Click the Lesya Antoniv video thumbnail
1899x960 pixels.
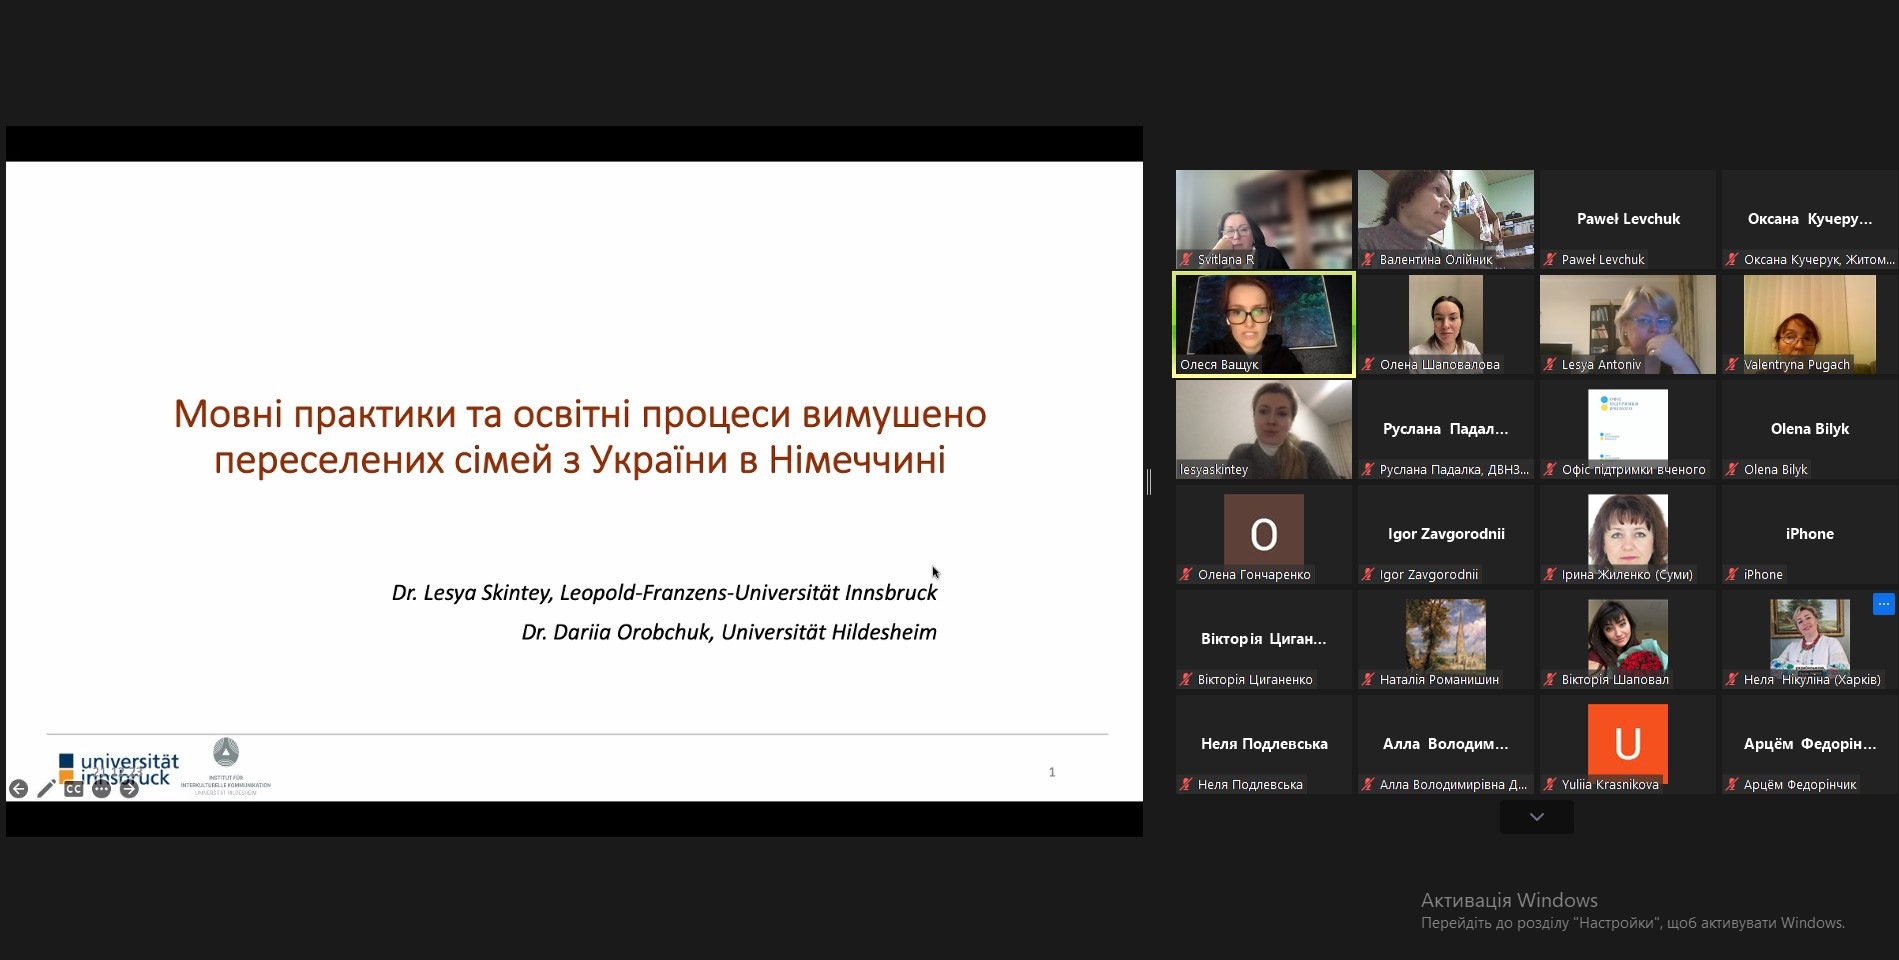[x=1627, y=324]
